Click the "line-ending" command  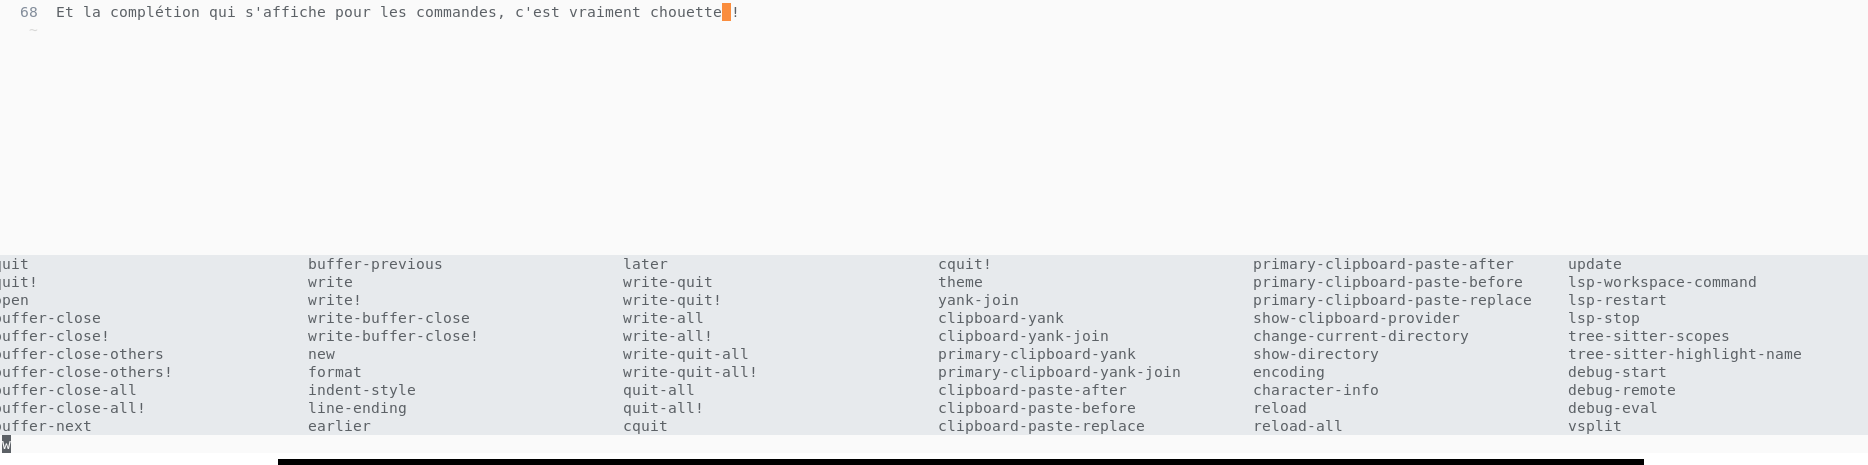[357, 408]
